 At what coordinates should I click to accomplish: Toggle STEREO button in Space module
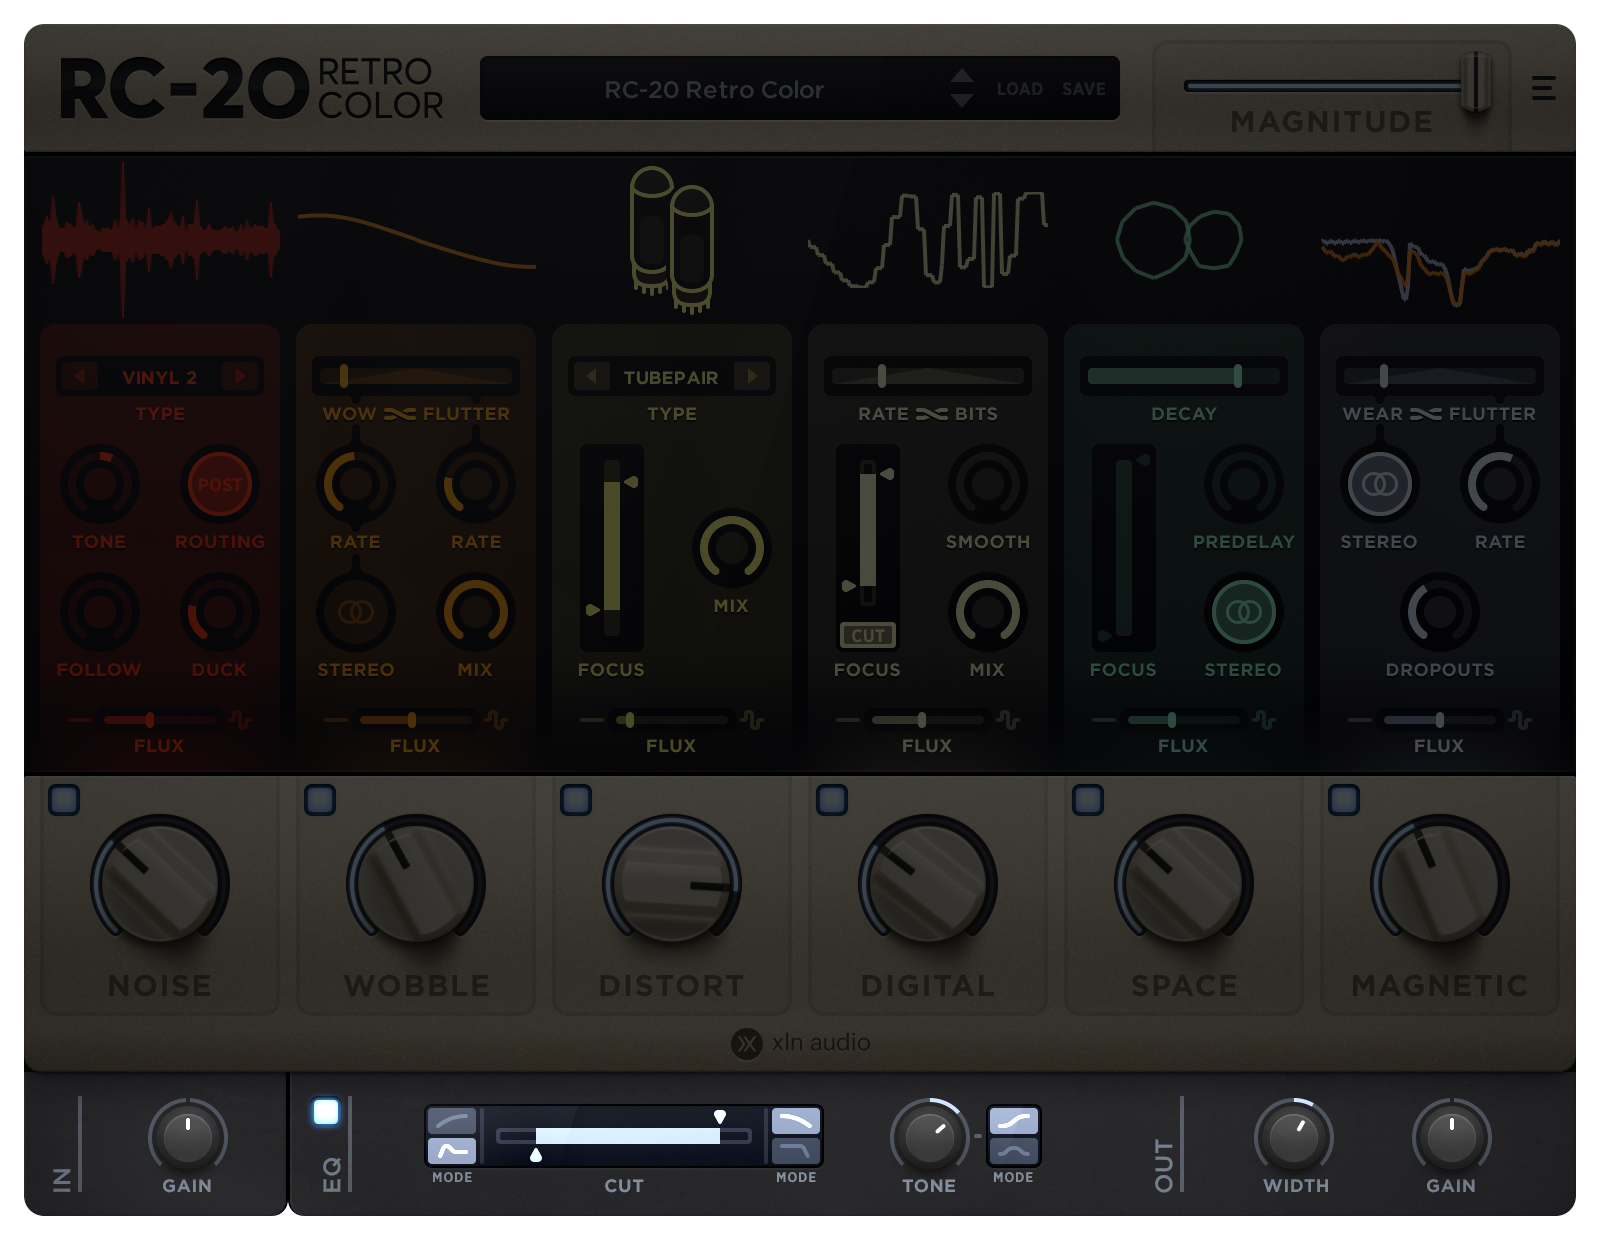point(1244,612)
